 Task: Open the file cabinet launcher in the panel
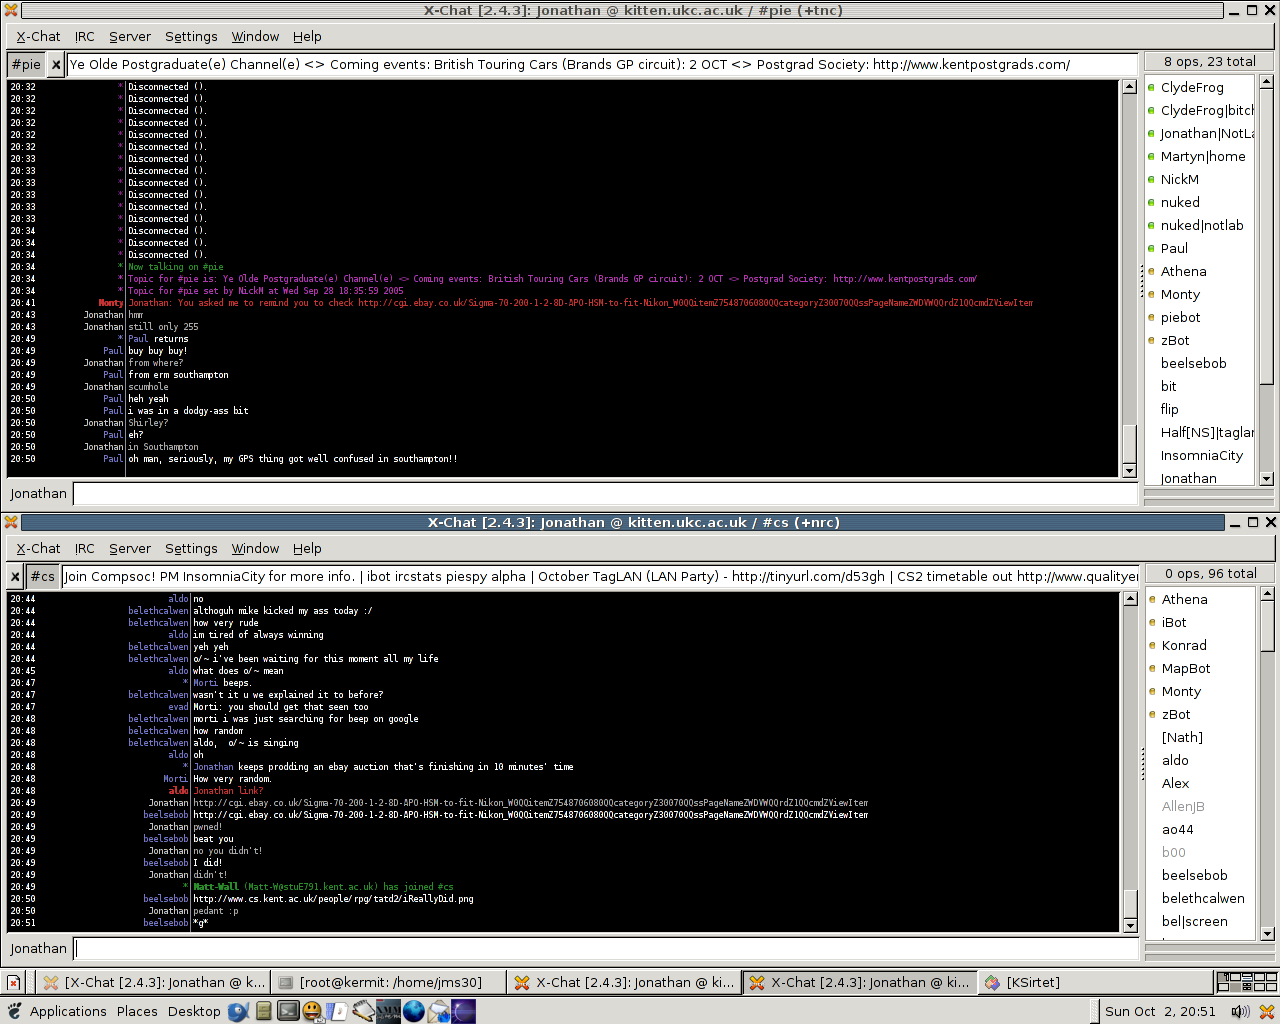pos(264,1011)
